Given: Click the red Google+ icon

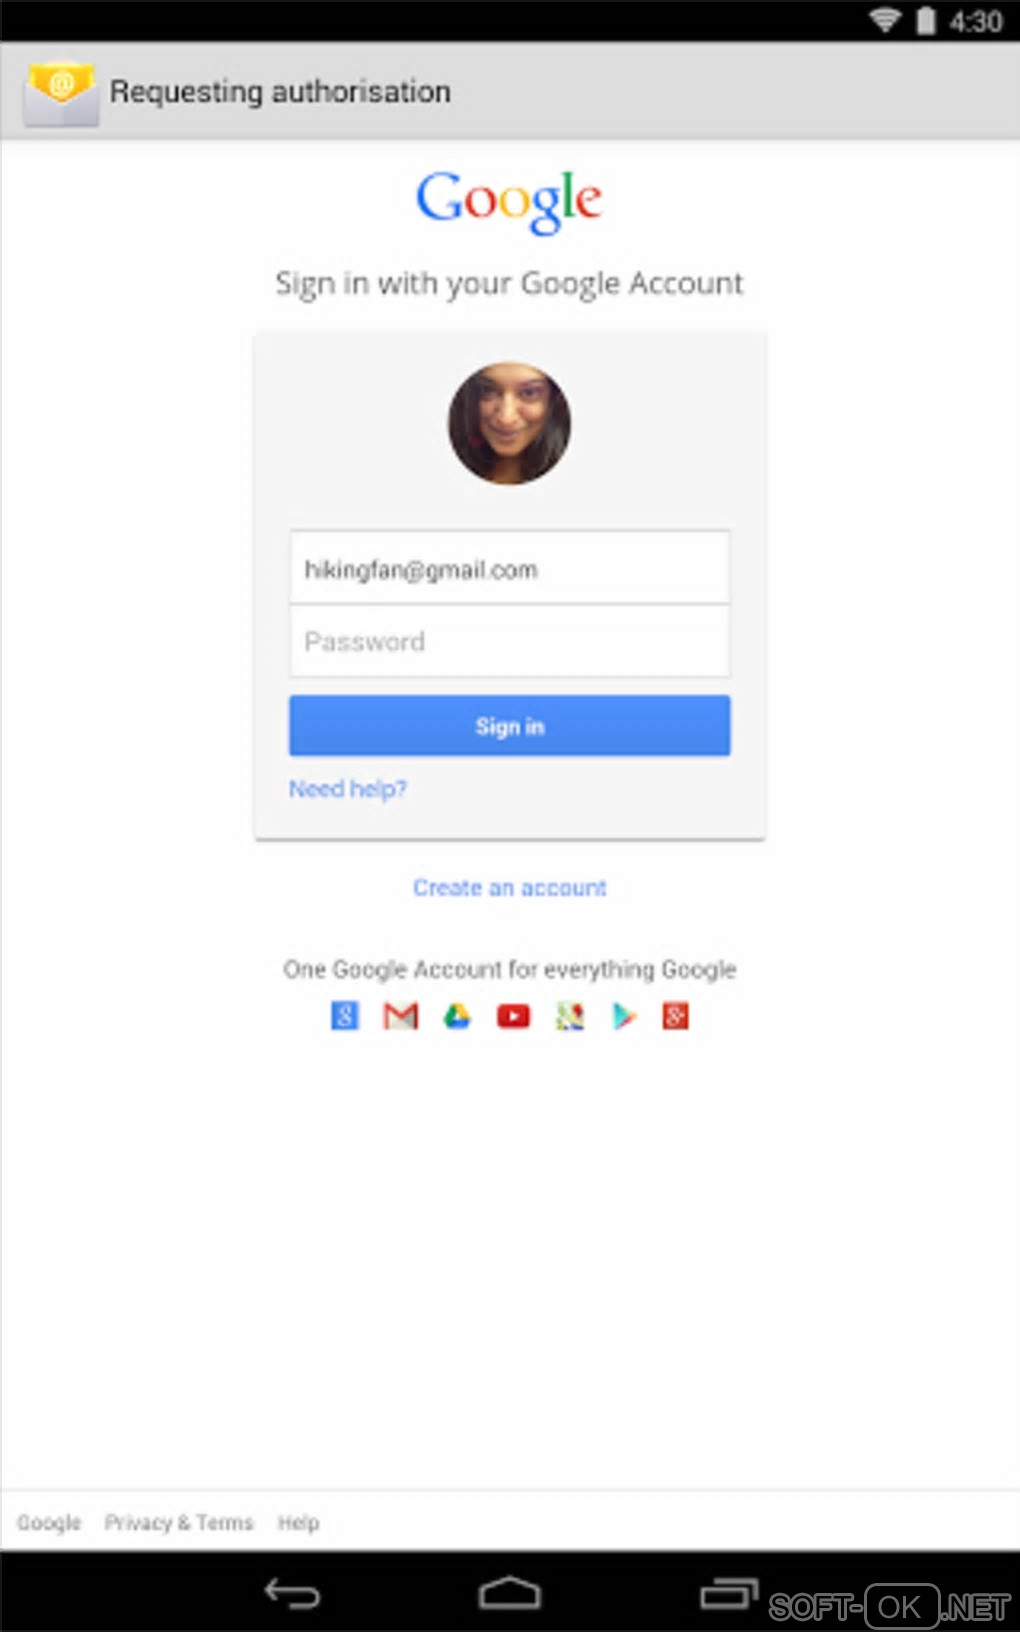Looking at the screenshot, I should pyautogui.click(x=676, y=1016).
